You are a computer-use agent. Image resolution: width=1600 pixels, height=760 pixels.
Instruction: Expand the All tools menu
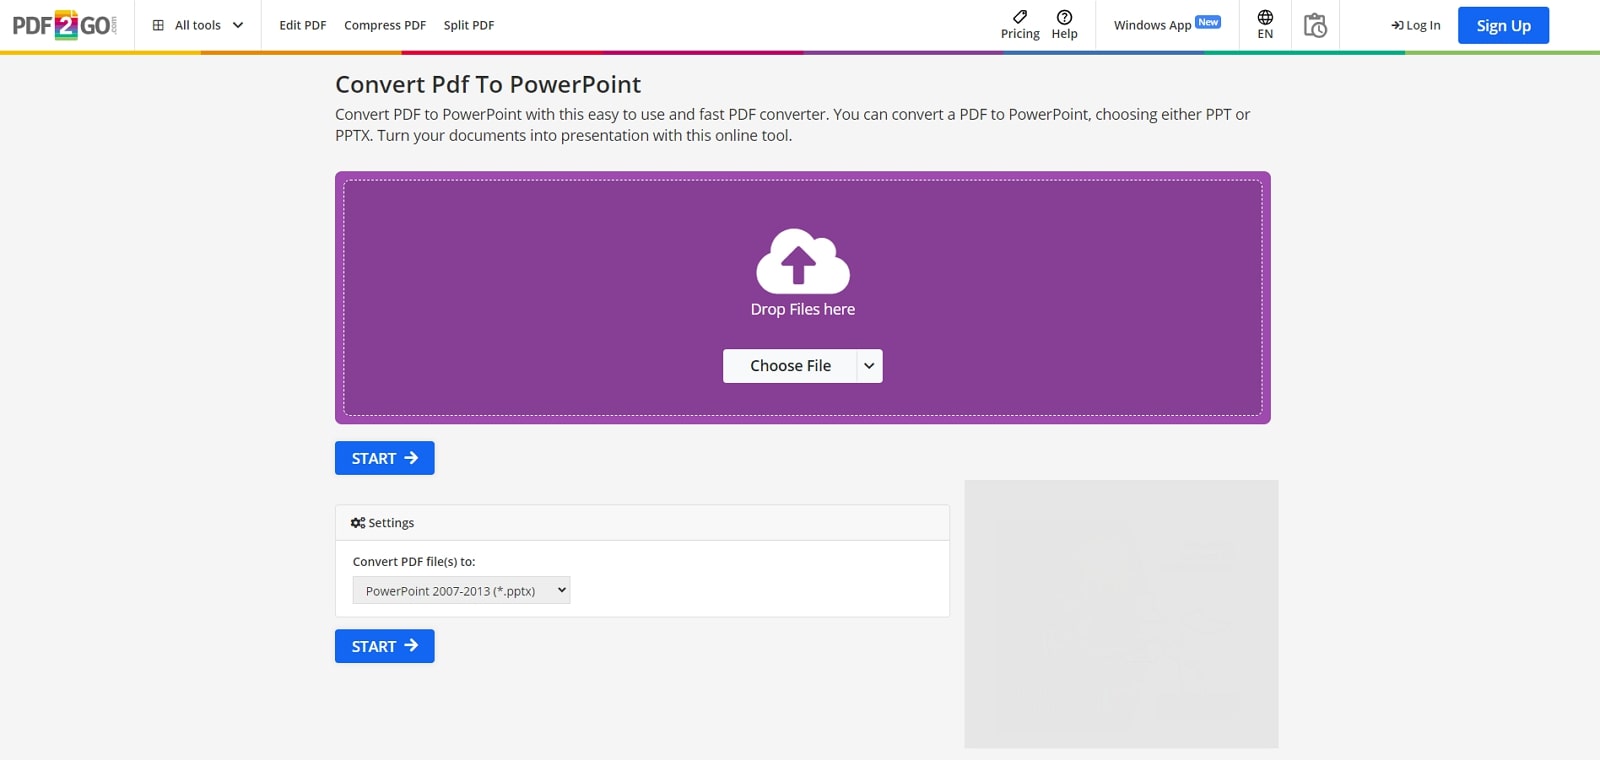198,25
